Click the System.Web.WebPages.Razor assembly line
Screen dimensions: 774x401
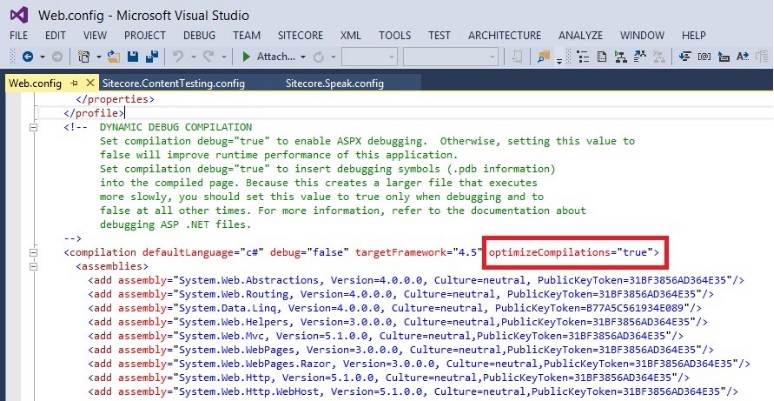(x=419, y=364)
